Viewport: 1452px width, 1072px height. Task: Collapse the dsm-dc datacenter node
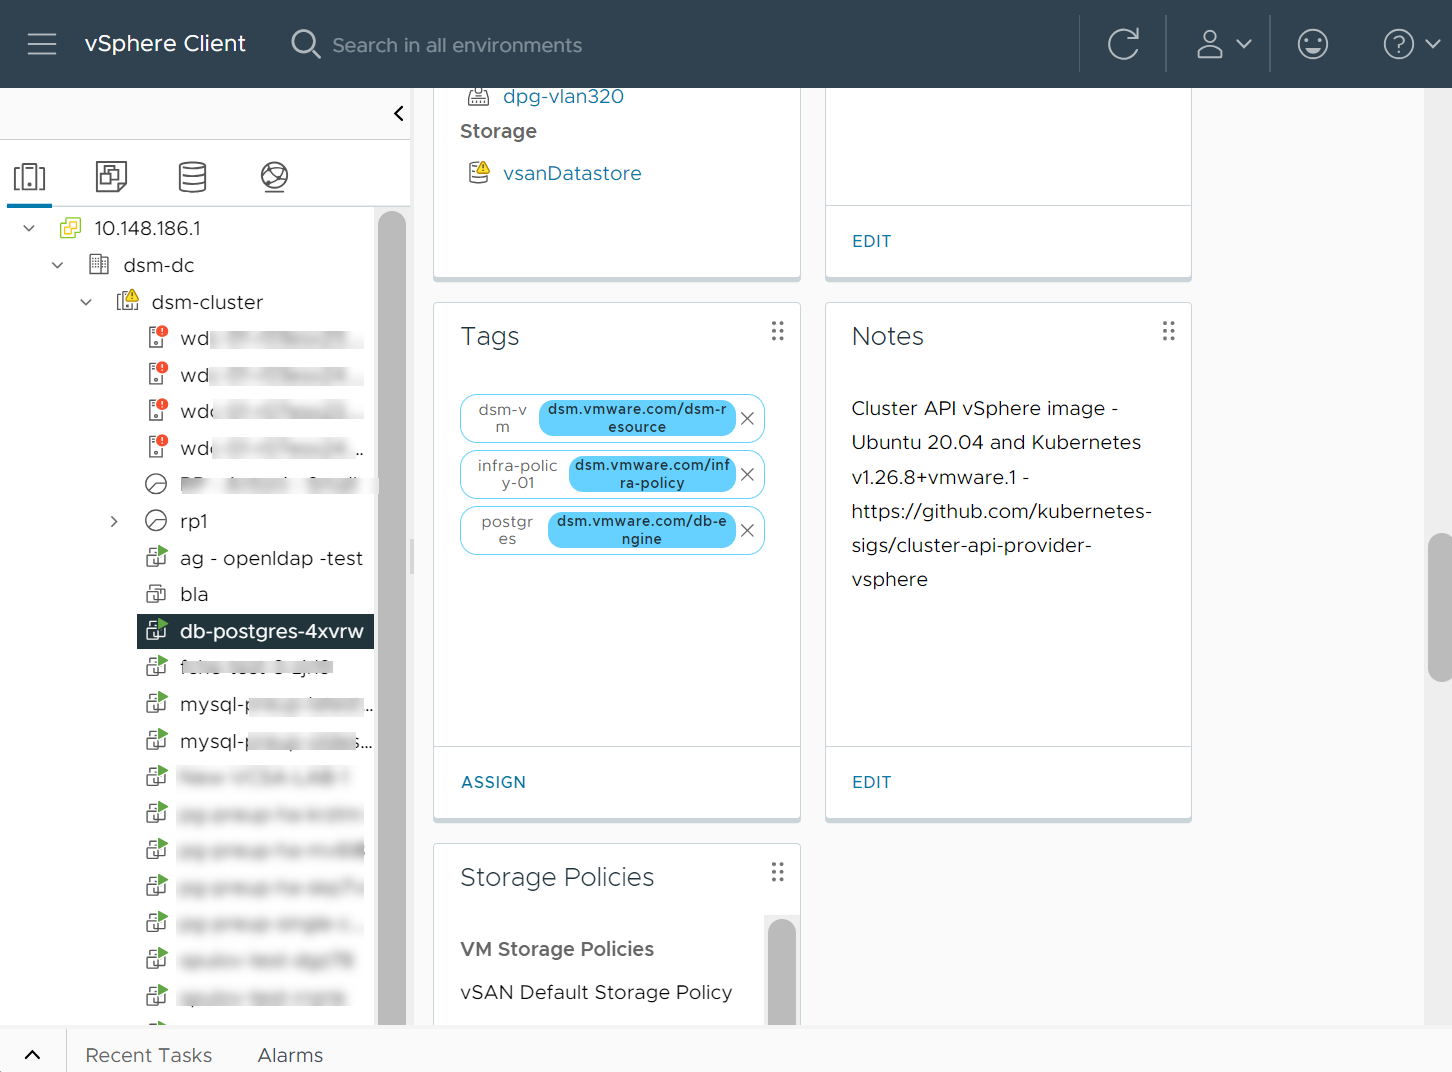point(57,265)
